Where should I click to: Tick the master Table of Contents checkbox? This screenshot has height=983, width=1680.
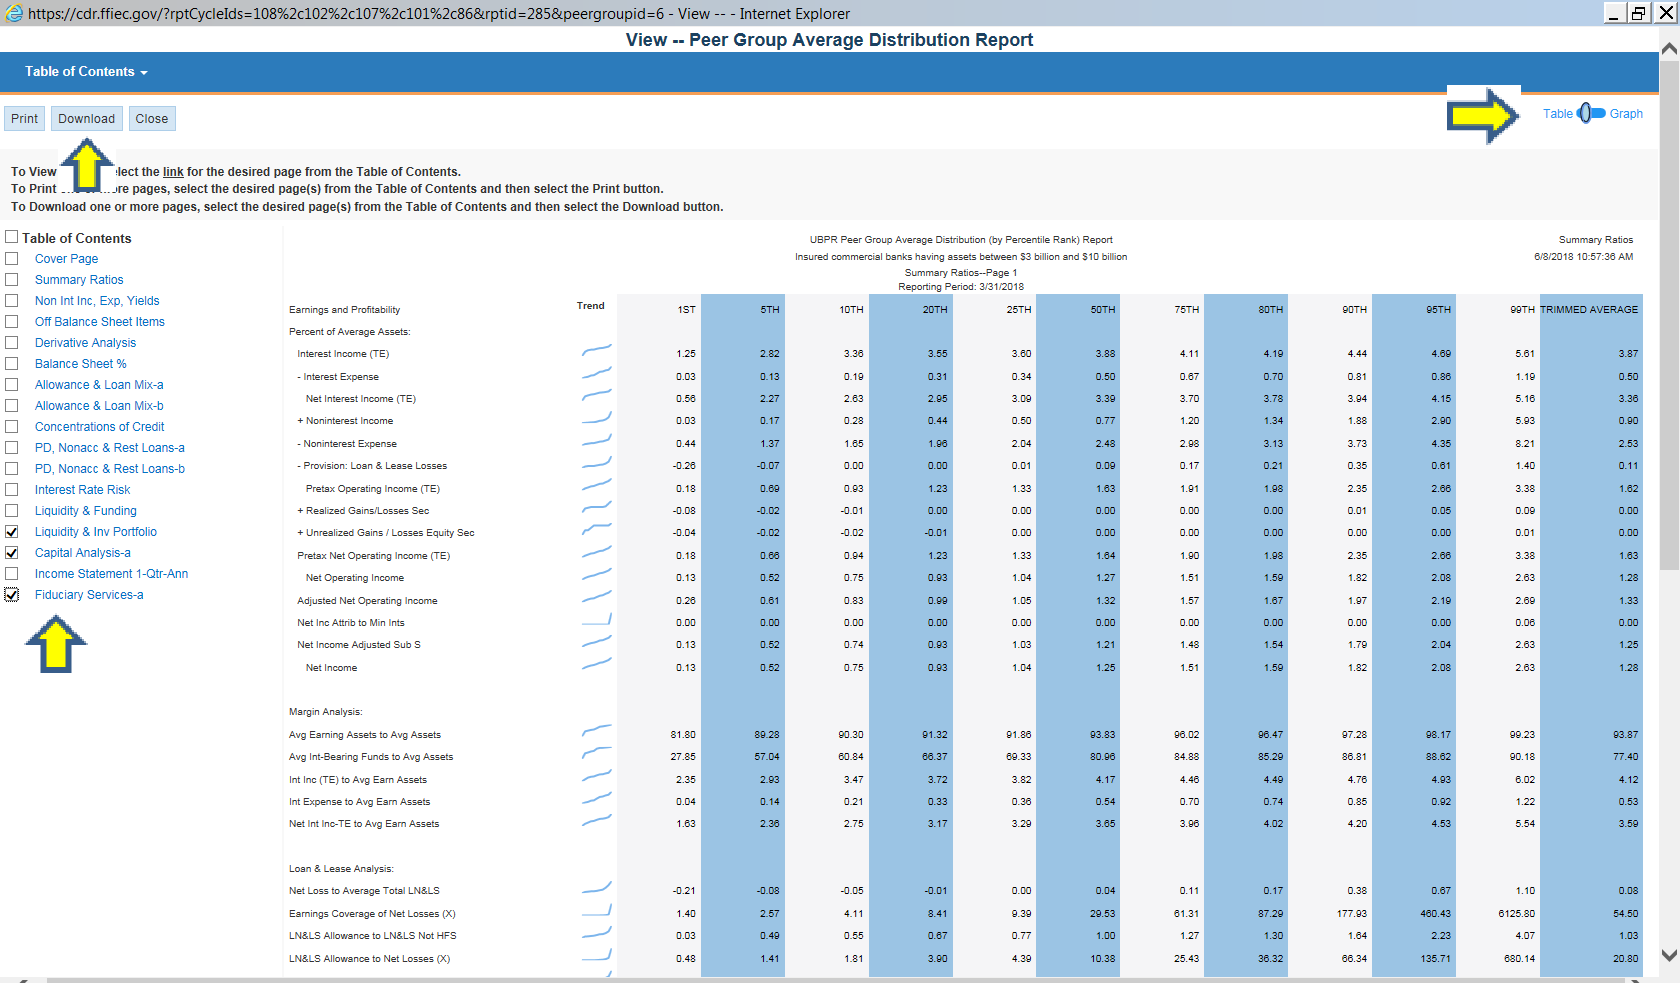point(12,237)
